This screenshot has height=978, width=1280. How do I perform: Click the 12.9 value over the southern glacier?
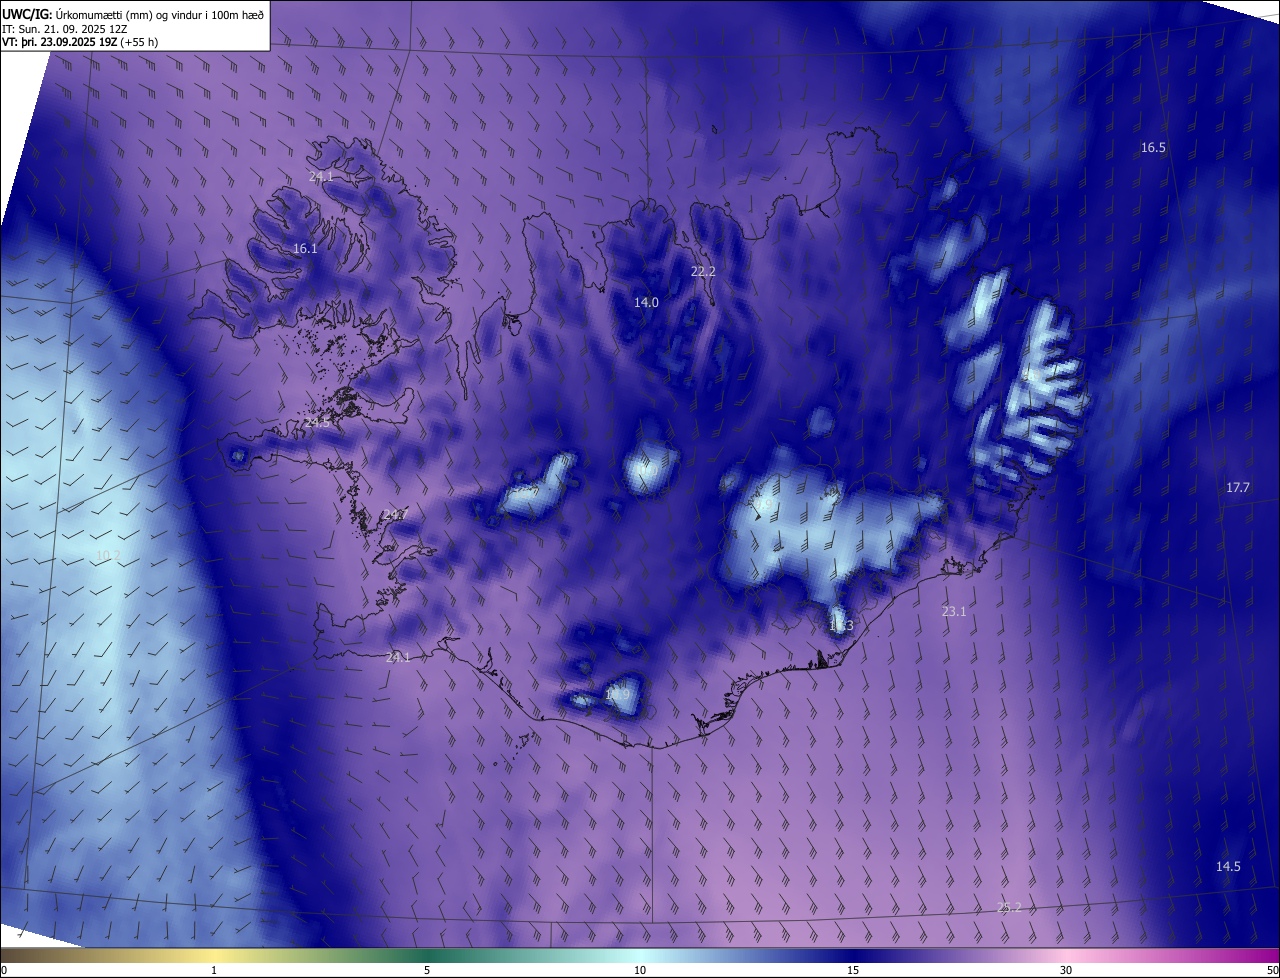click(618, 695)
